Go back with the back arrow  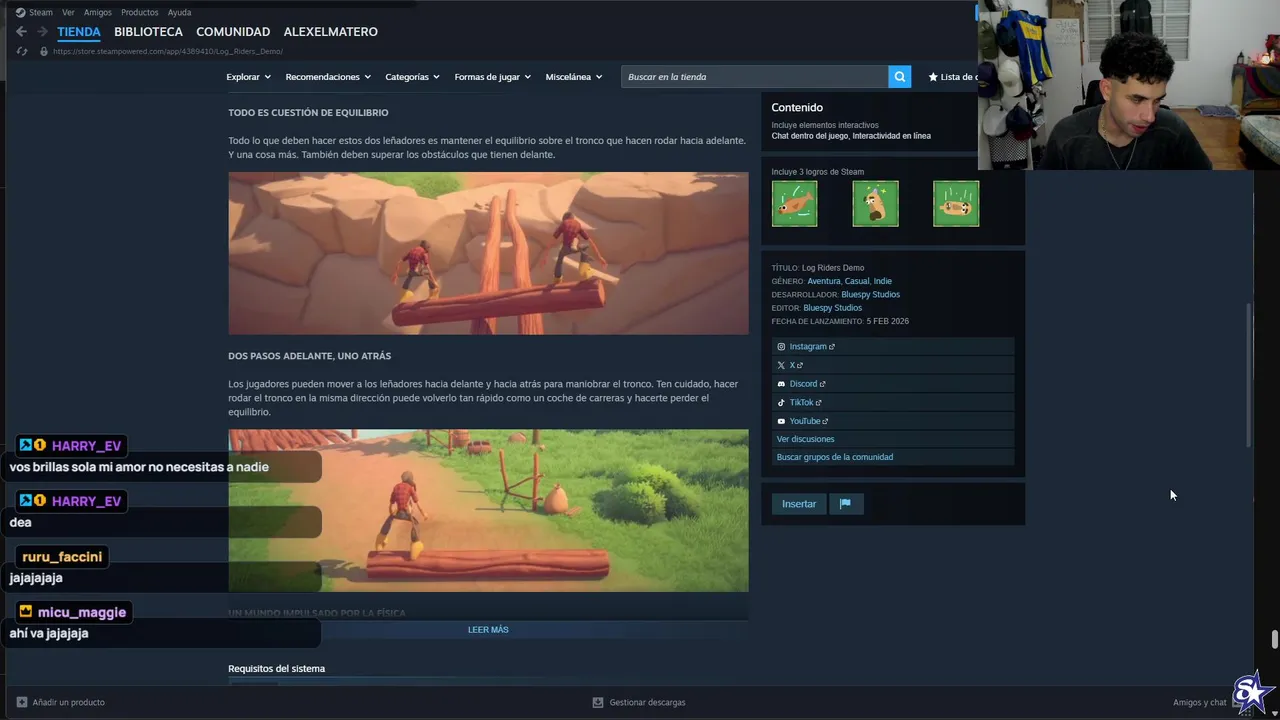click(x=21, y=32)
